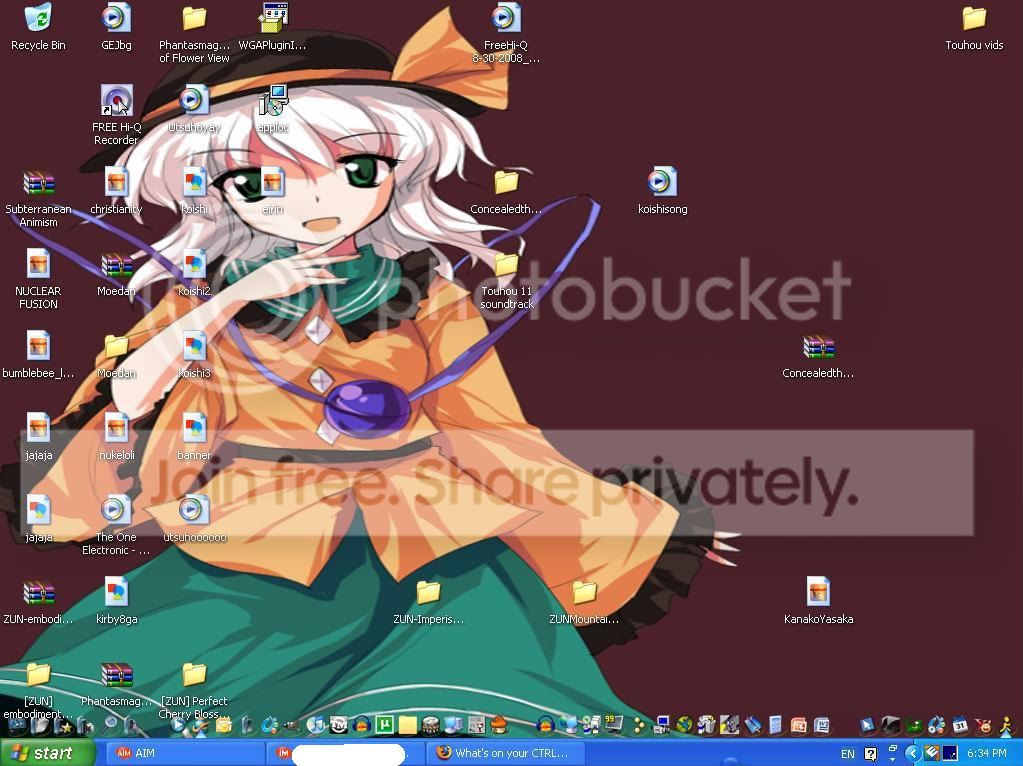Open the Recycle Bin icon
The width and height of the screenshot is (1023, 766).
[x=38, y=20]
